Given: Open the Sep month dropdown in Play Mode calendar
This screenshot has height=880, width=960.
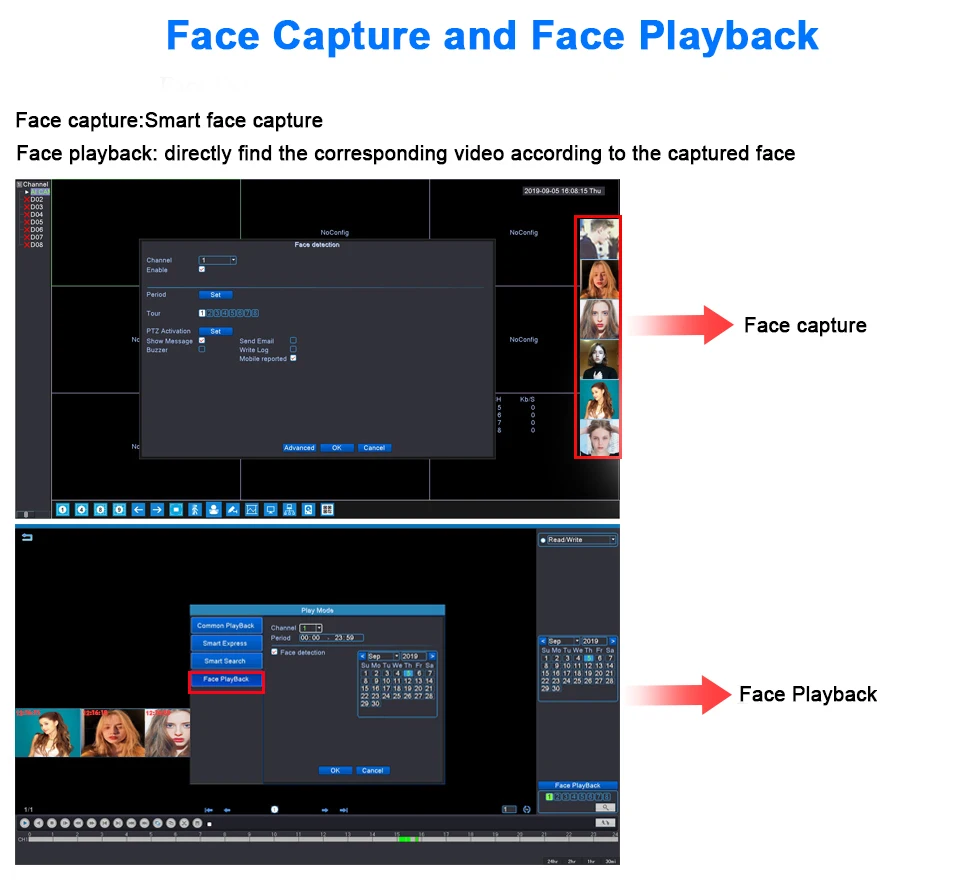Looking at the screenshot, I should [x=380, y=656].
